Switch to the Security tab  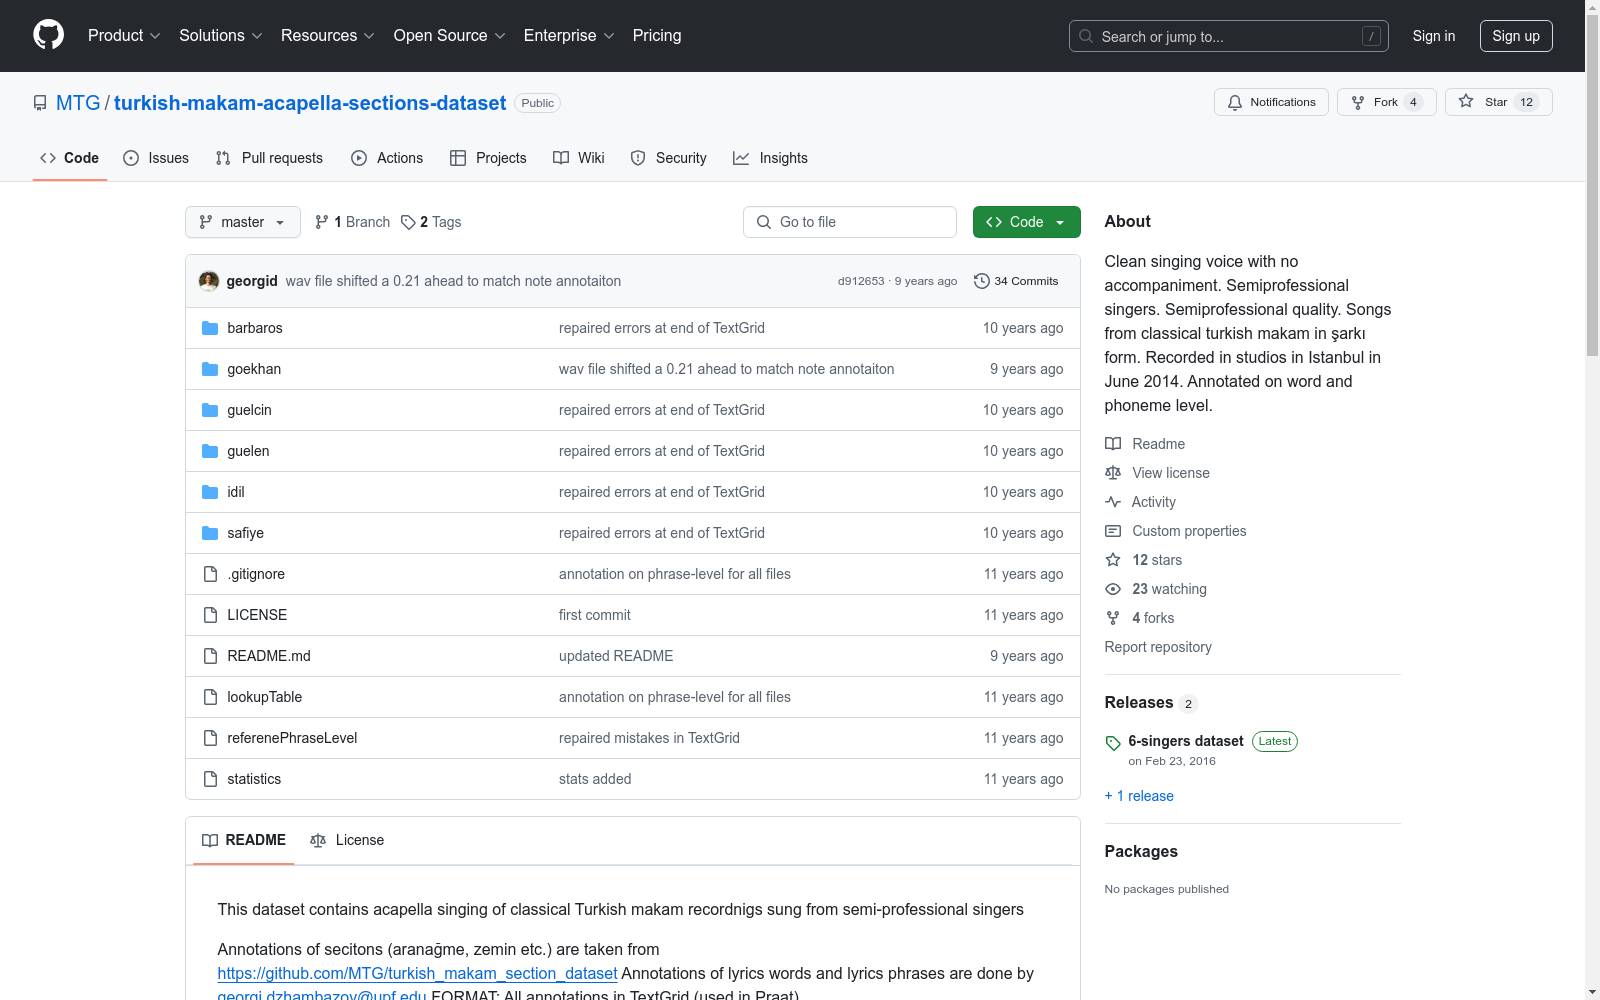coord(669,158)
